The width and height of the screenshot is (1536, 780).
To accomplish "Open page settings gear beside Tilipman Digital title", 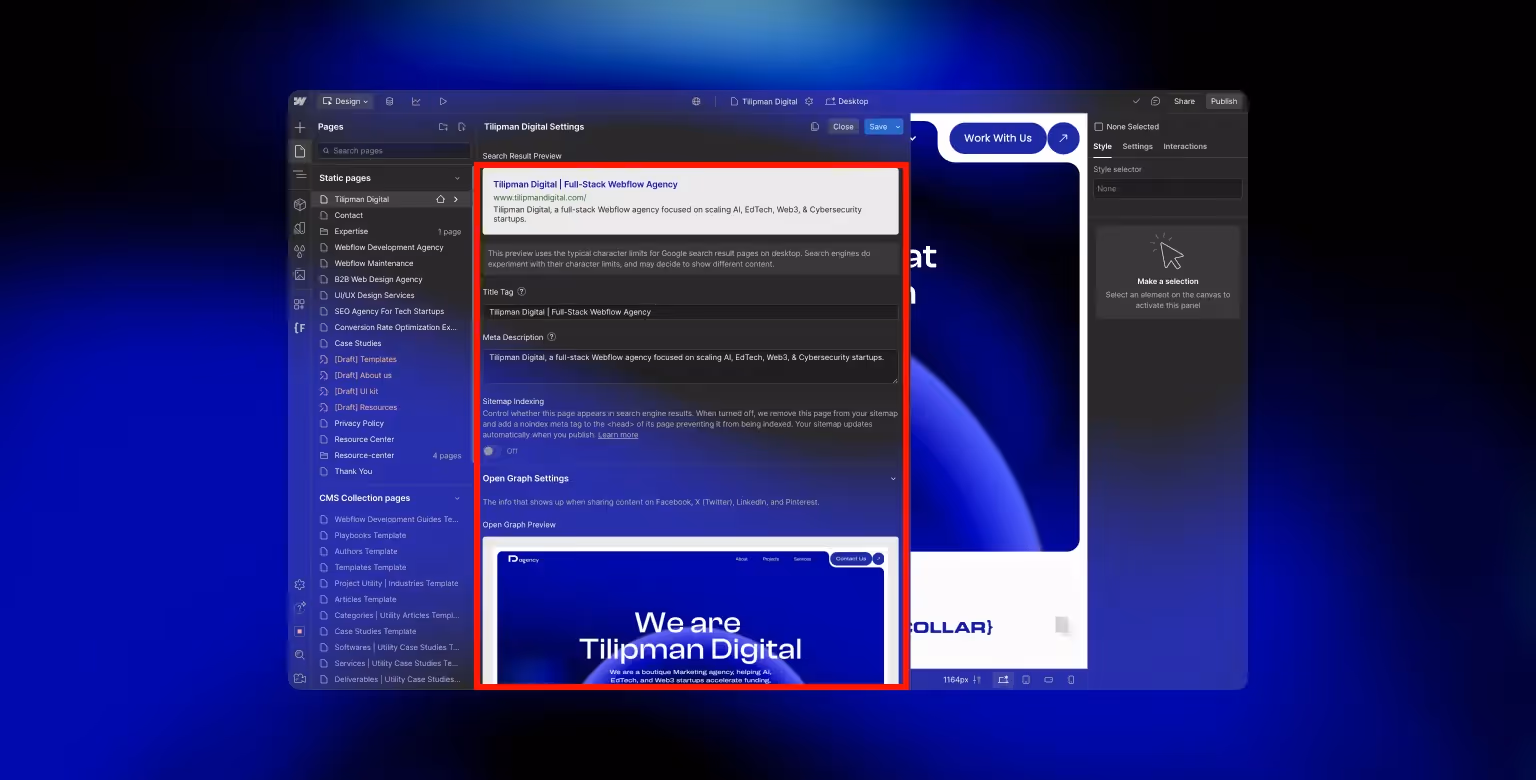I will click(809, 101).
